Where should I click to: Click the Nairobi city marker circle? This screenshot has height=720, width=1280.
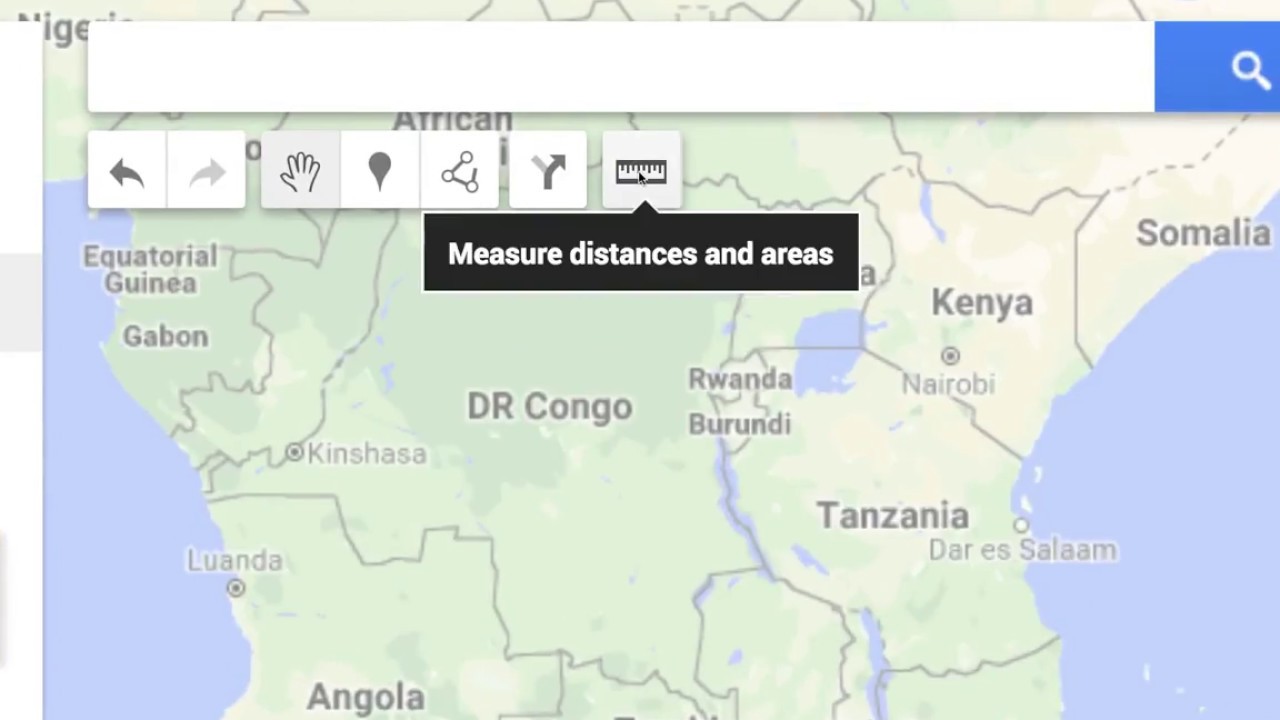[950, 355]
